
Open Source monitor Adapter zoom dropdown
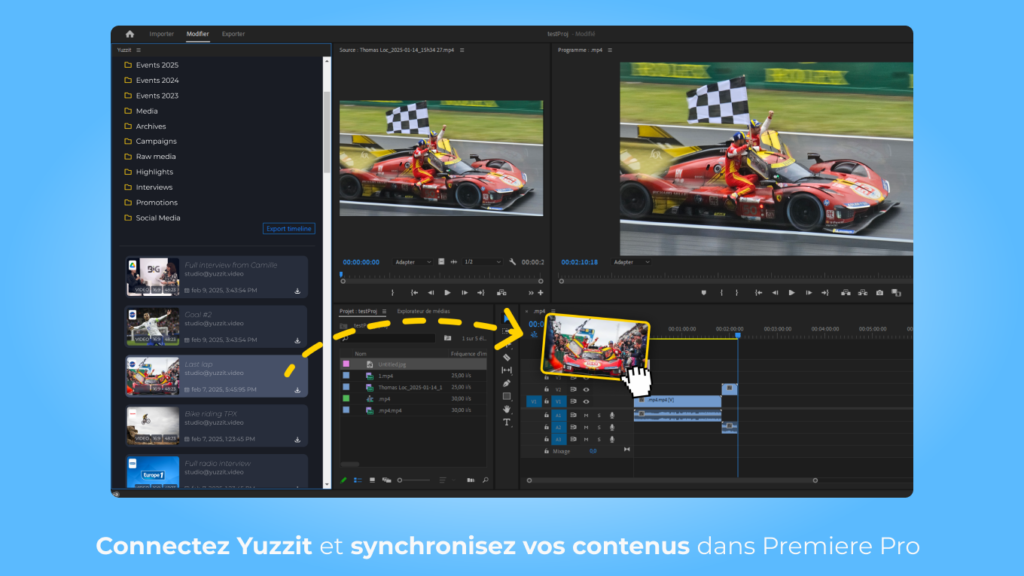point(413,262)
